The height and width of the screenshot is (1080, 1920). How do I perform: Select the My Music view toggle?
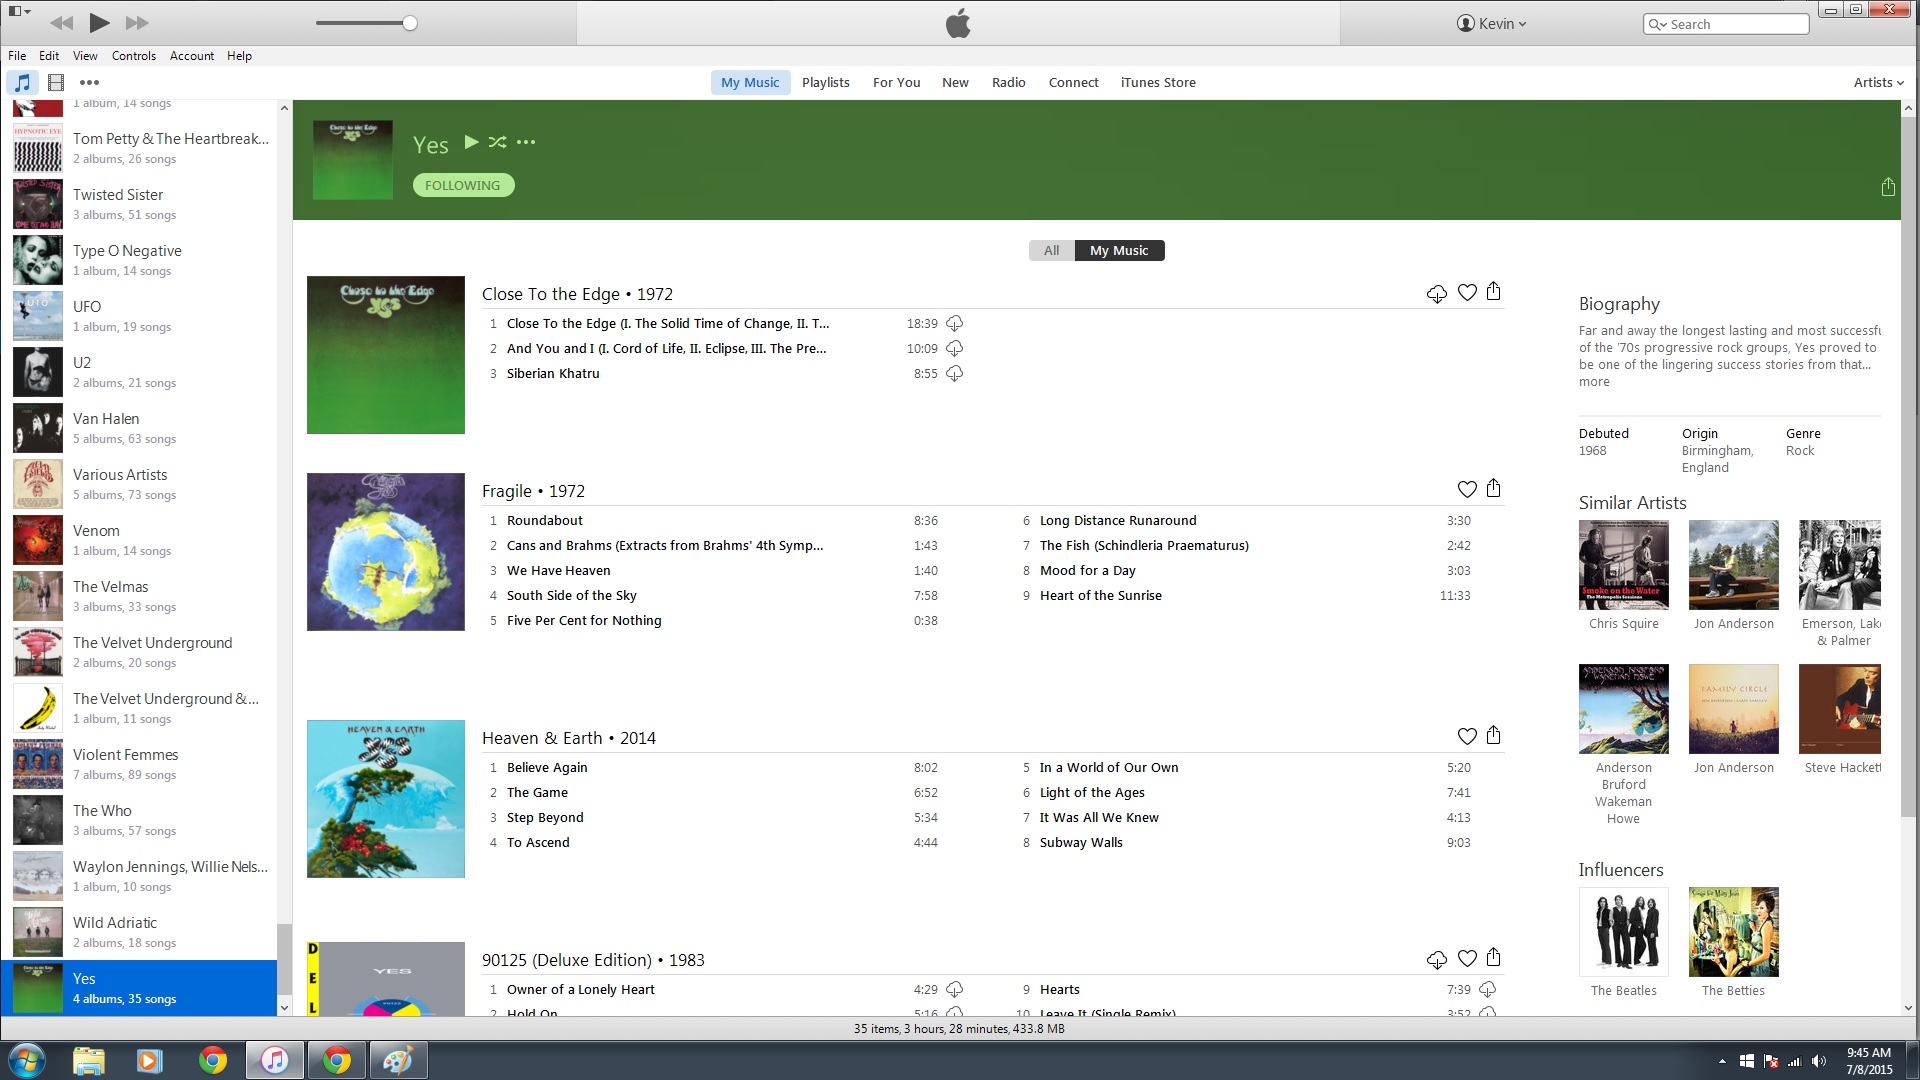(x=1118, y=250)
